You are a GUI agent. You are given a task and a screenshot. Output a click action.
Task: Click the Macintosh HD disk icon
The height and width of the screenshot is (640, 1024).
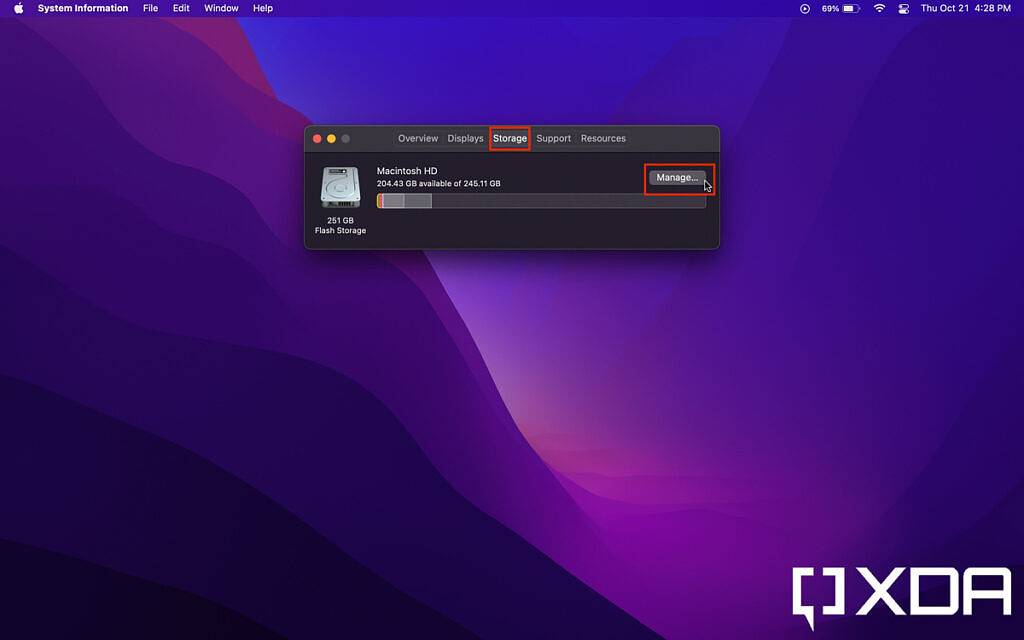coord(340,188)
